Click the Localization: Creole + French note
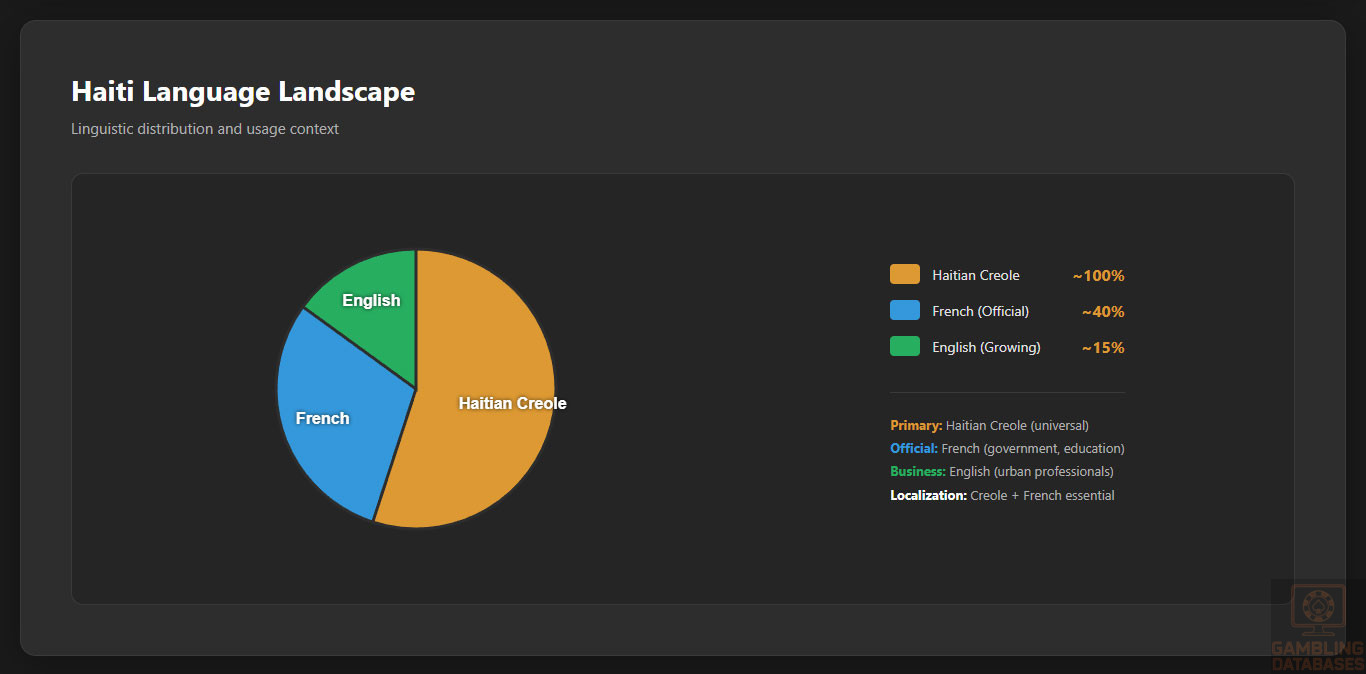 click(1002, 496)
